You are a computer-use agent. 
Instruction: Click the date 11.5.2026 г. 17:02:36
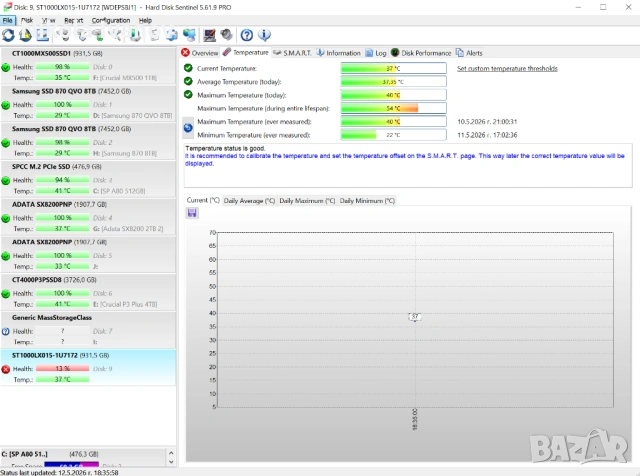(x=487, y=135)
